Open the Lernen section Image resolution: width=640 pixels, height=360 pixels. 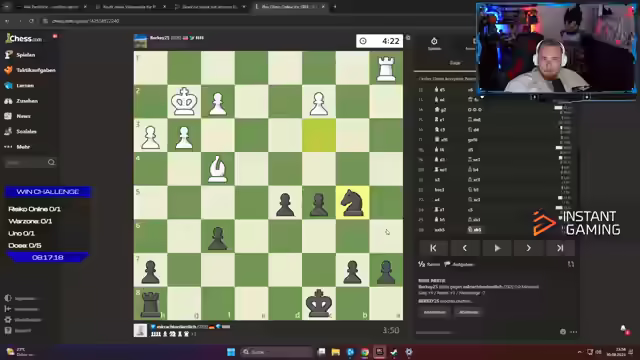(x=20, y=85)
